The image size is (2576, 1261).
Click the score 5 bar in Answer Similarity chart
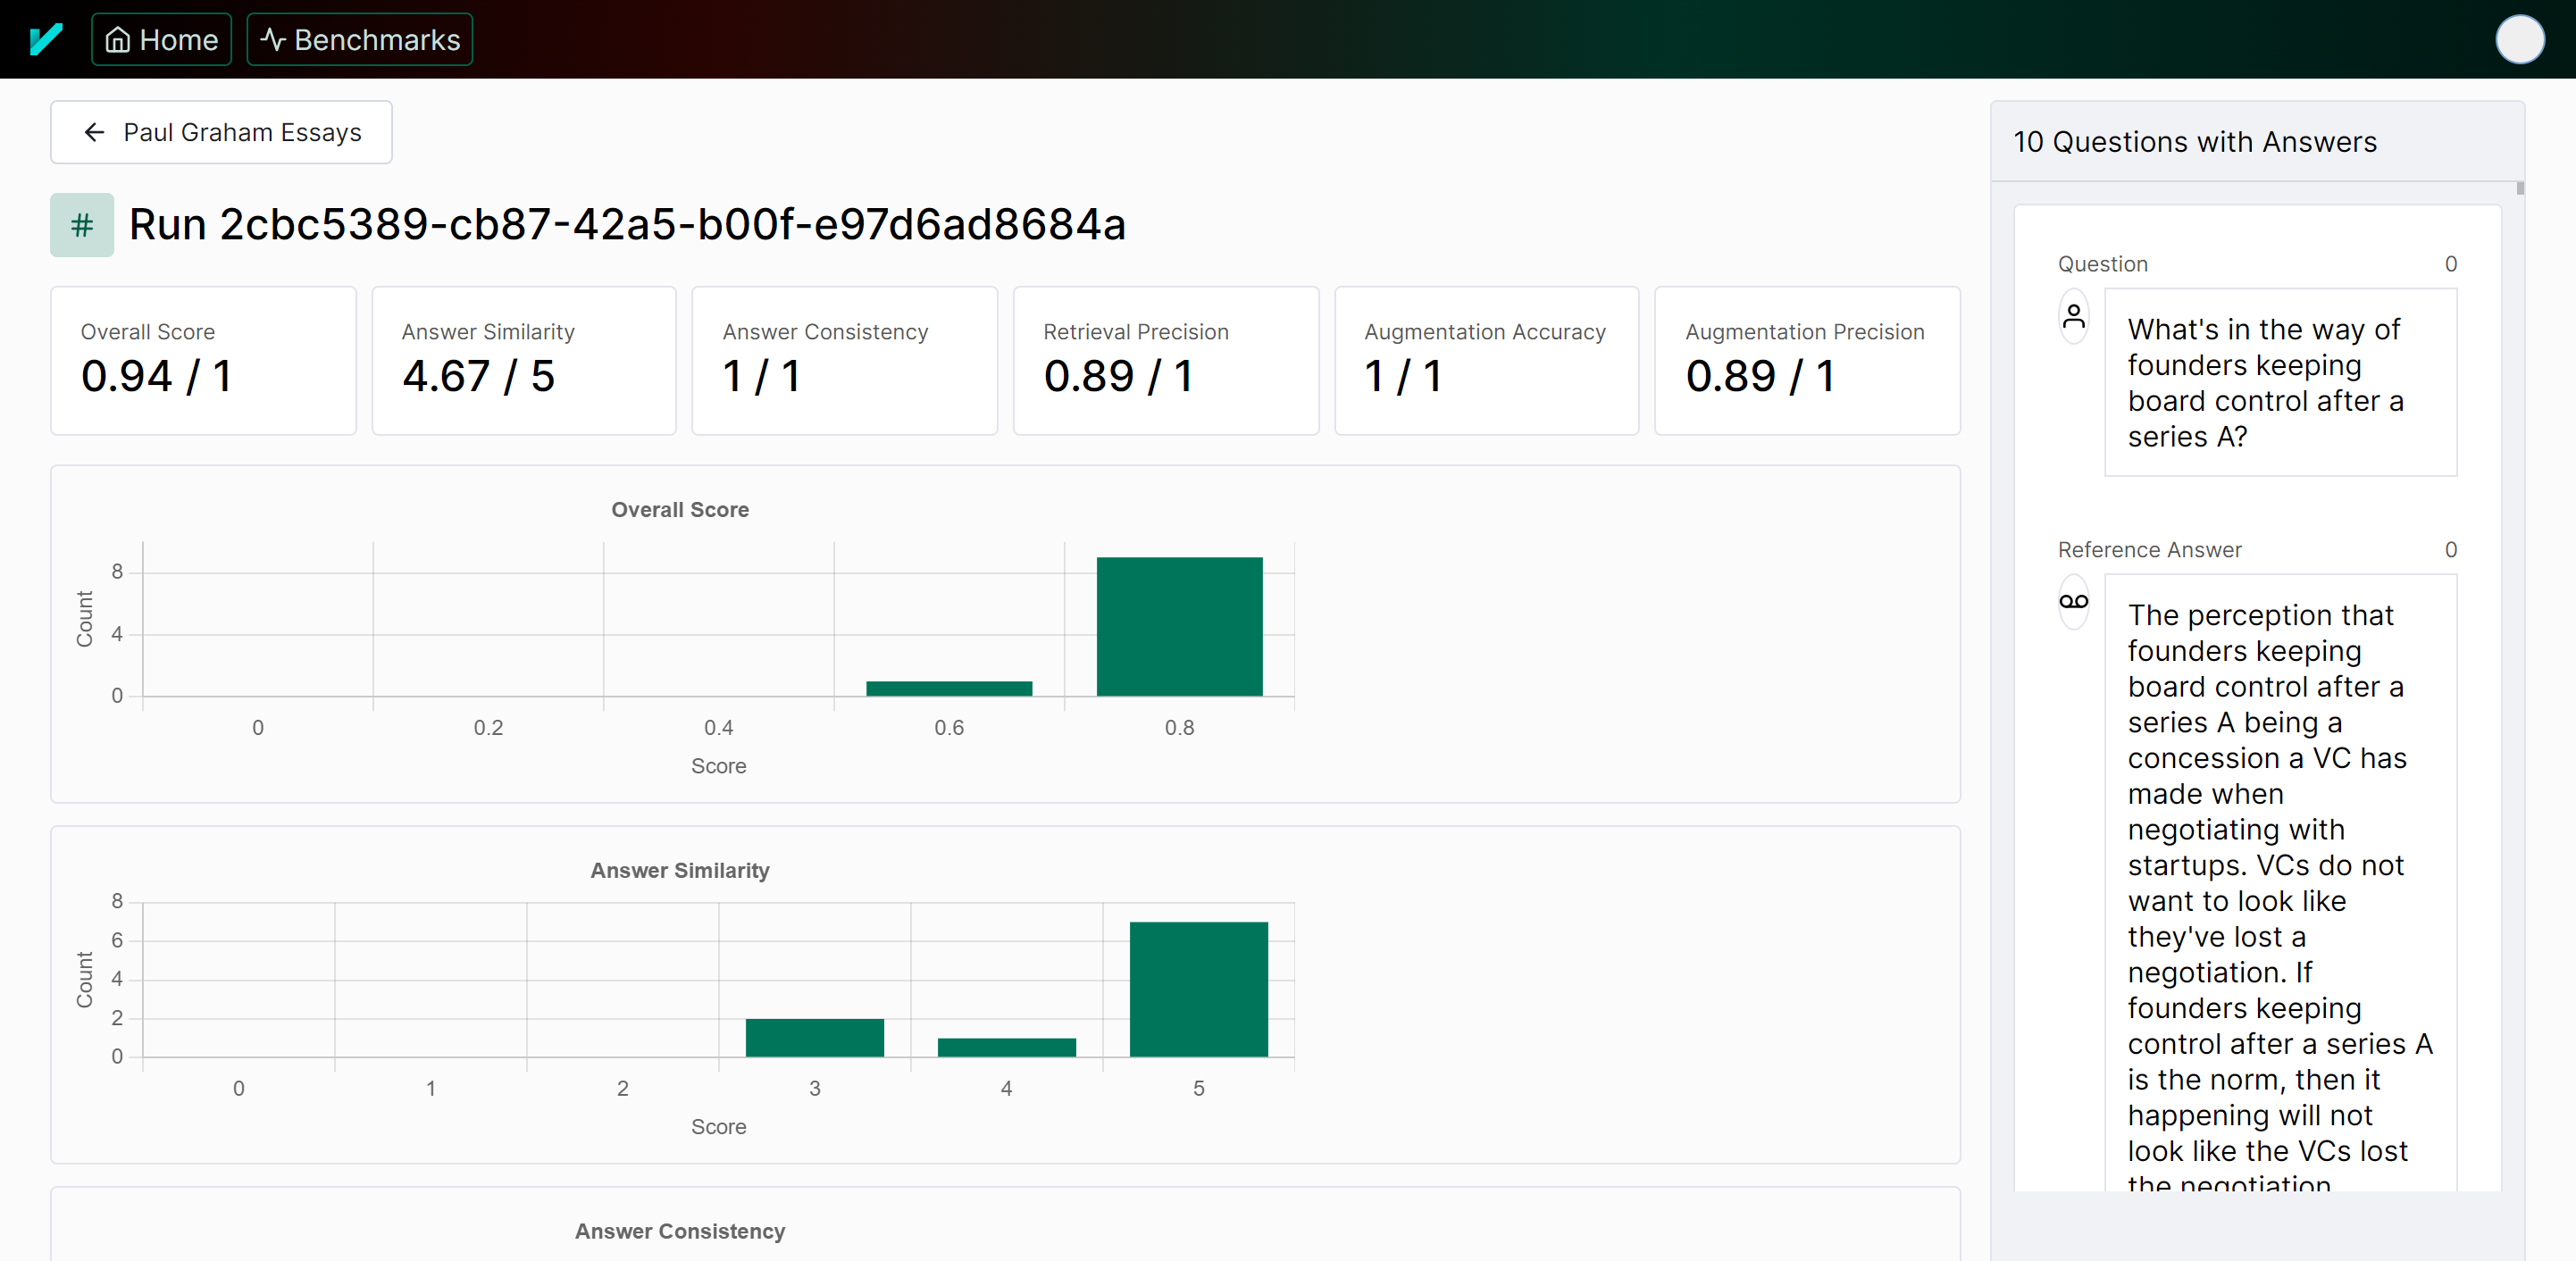(x=1198, y=989)
